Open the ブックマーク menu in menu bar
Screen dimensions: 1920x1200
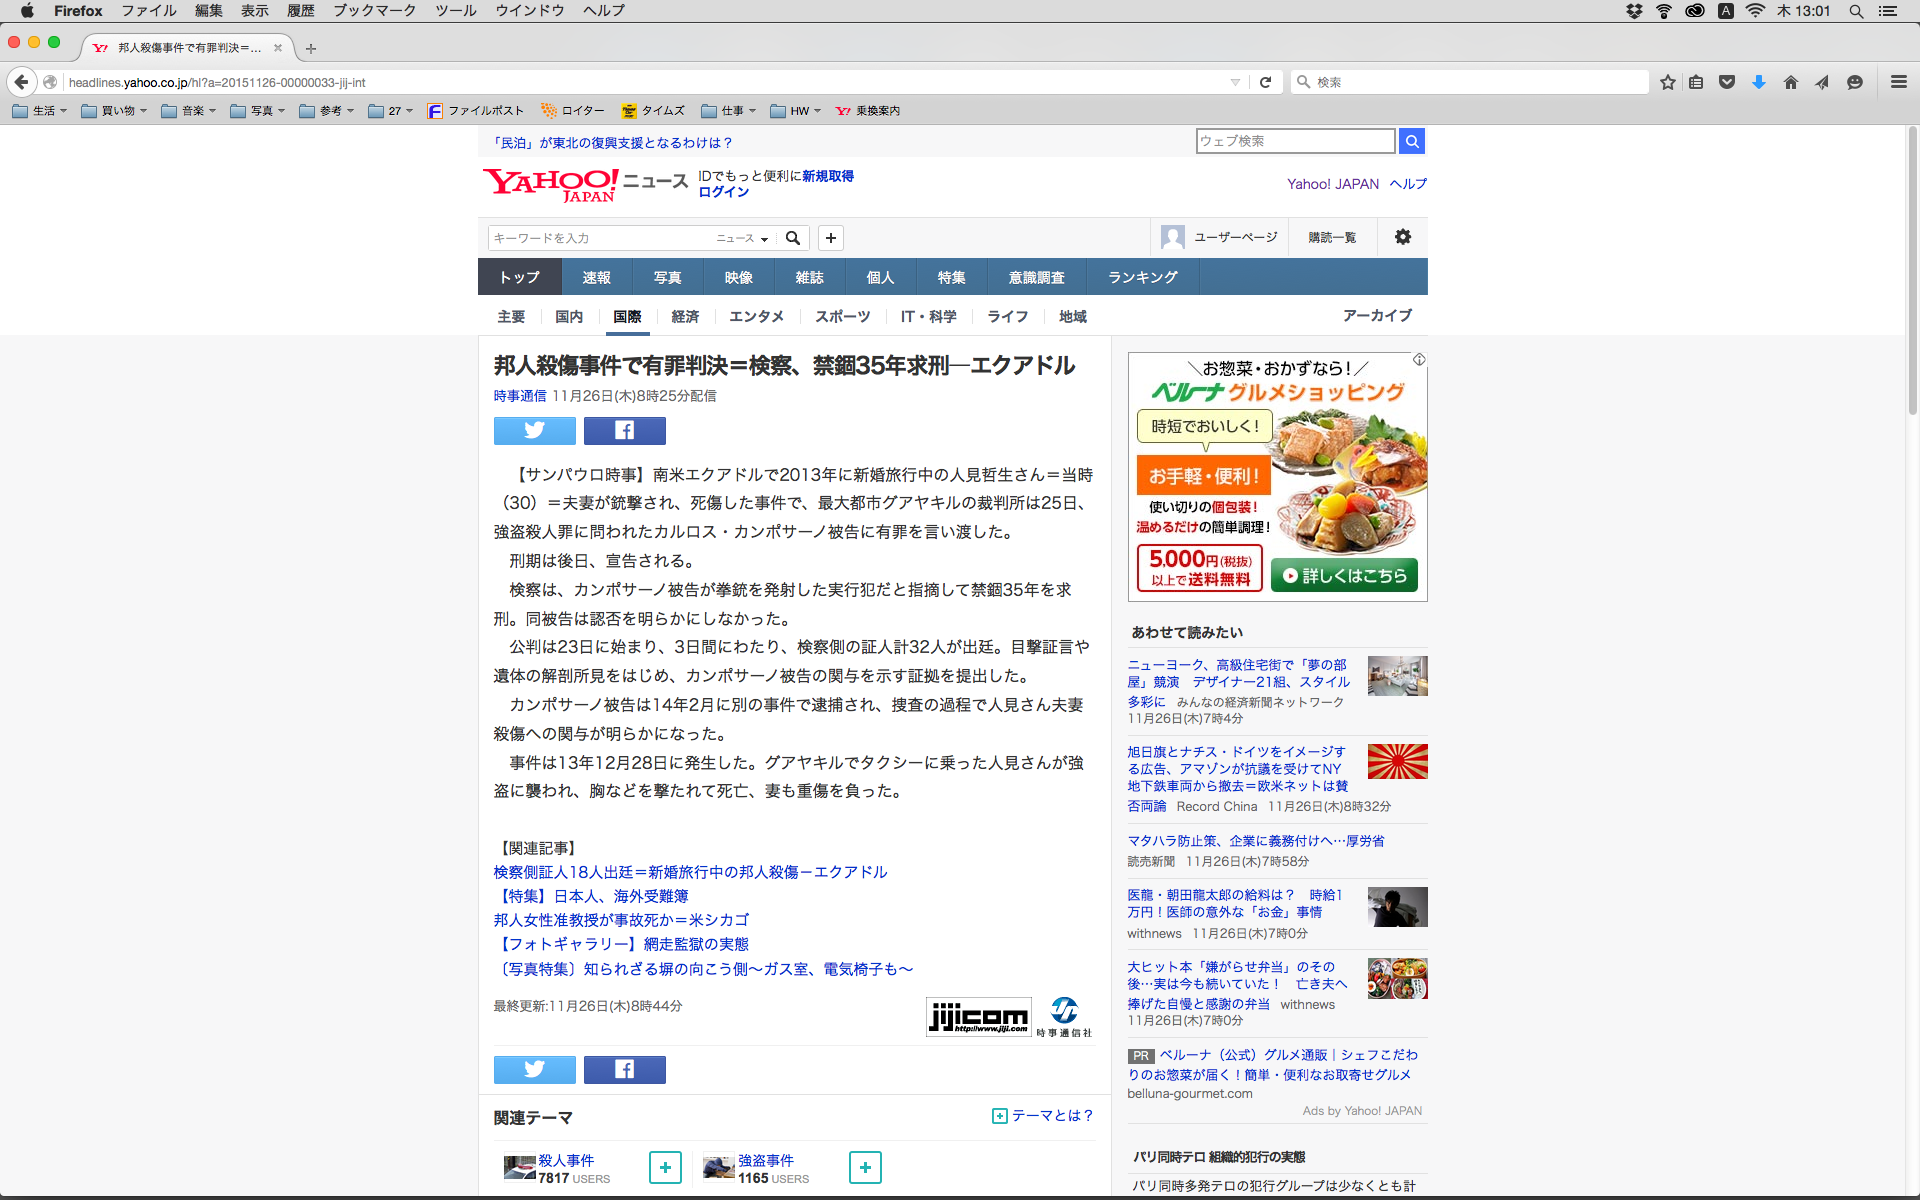374,11
